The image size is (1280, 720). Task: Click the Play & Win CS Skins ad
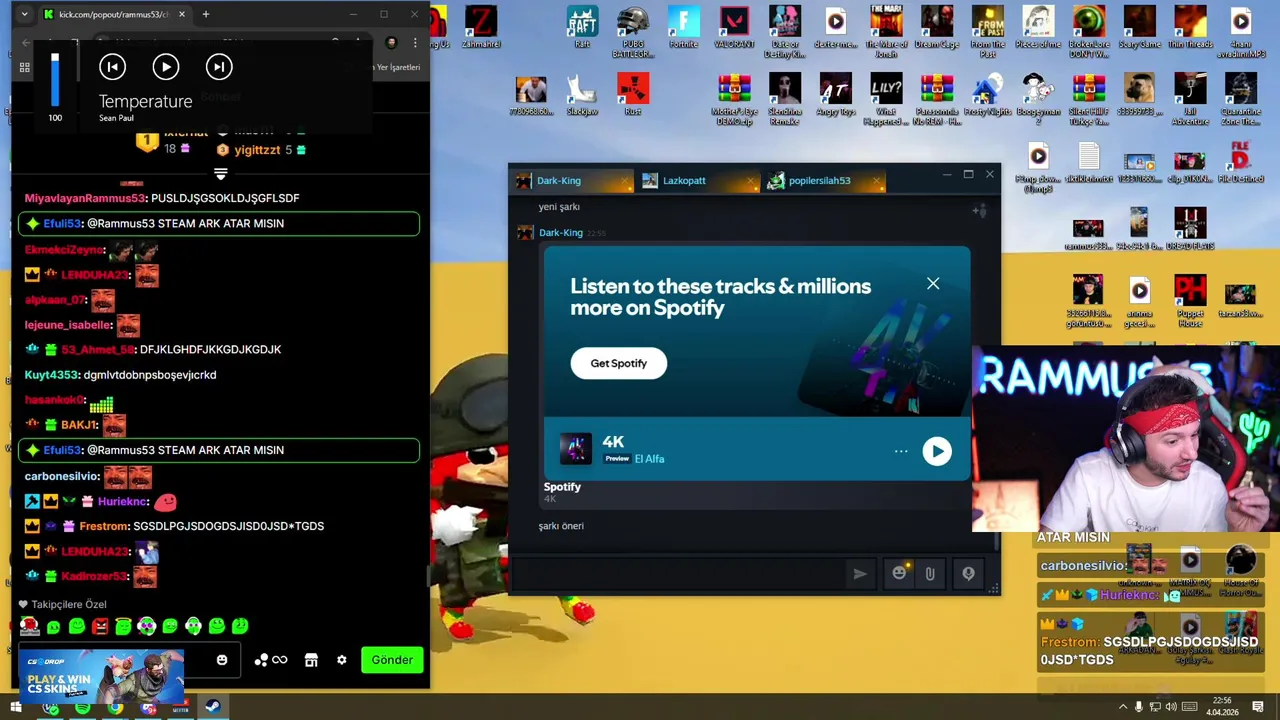click(x=100, y=677)
